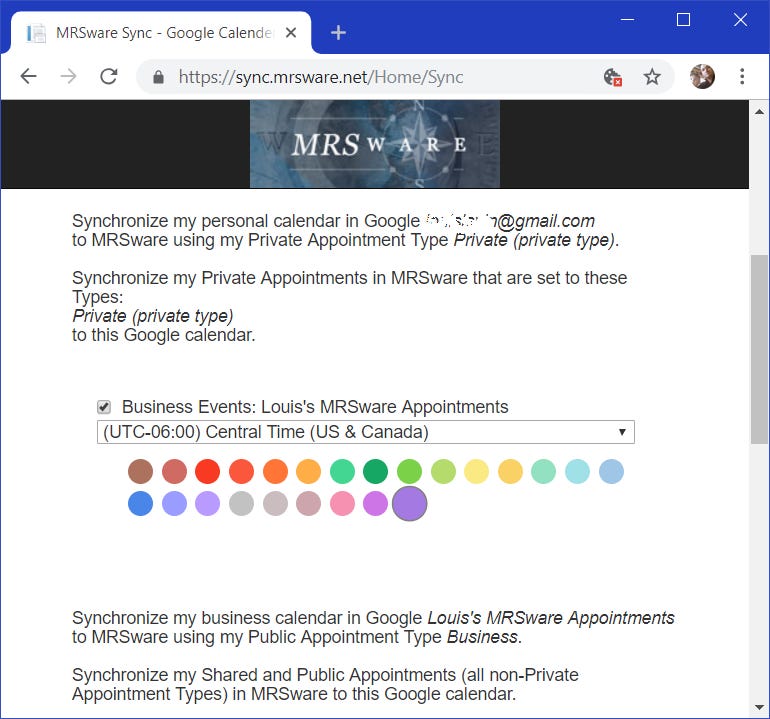This screenshot has height=719, width=770.
Task: Toggle the Business Events checkbox
Action: [x=104, y=407]
